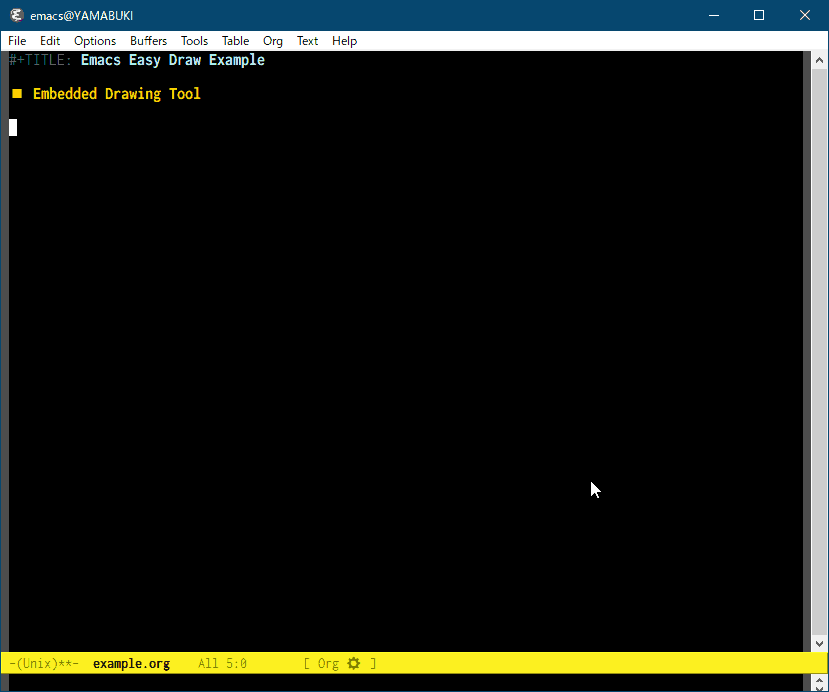This screenshot has height=692, width=829.
Task: Open the File menu
Action: 17,41
